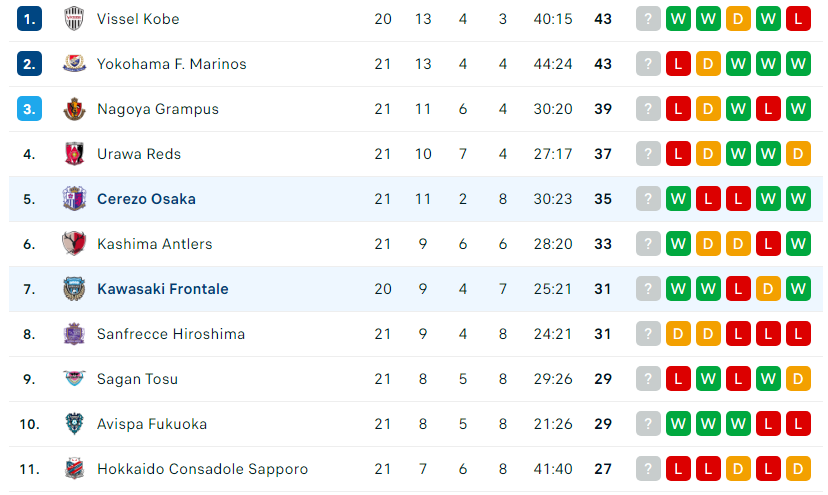Click the Avispa Fukuoka club crest
The image size is (828, 495).
(x=74, y=424)
